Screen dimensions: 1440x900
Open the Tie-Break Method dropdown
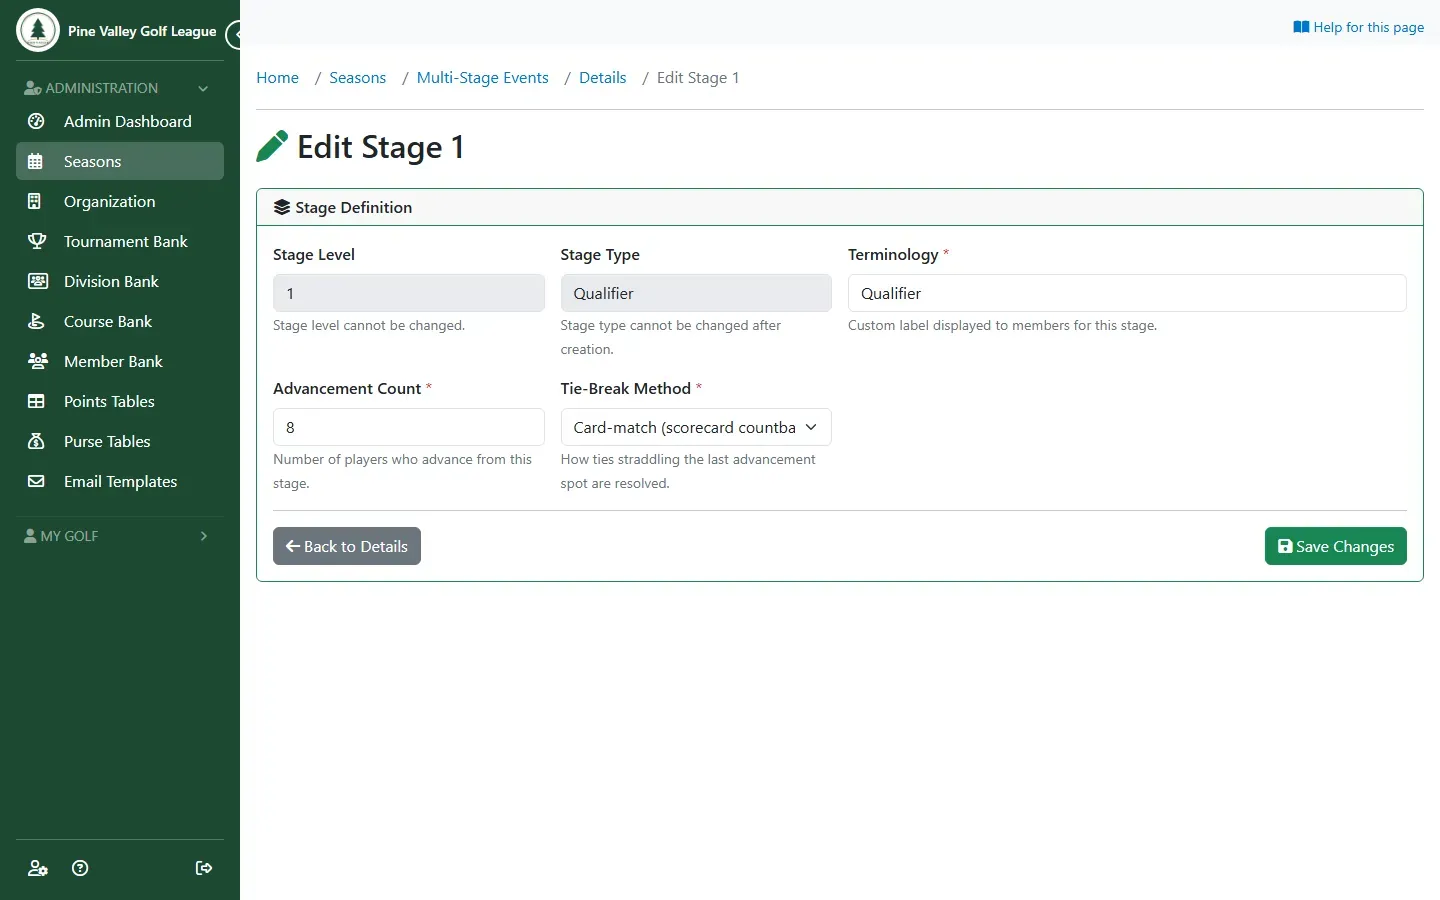coord(696,427)
